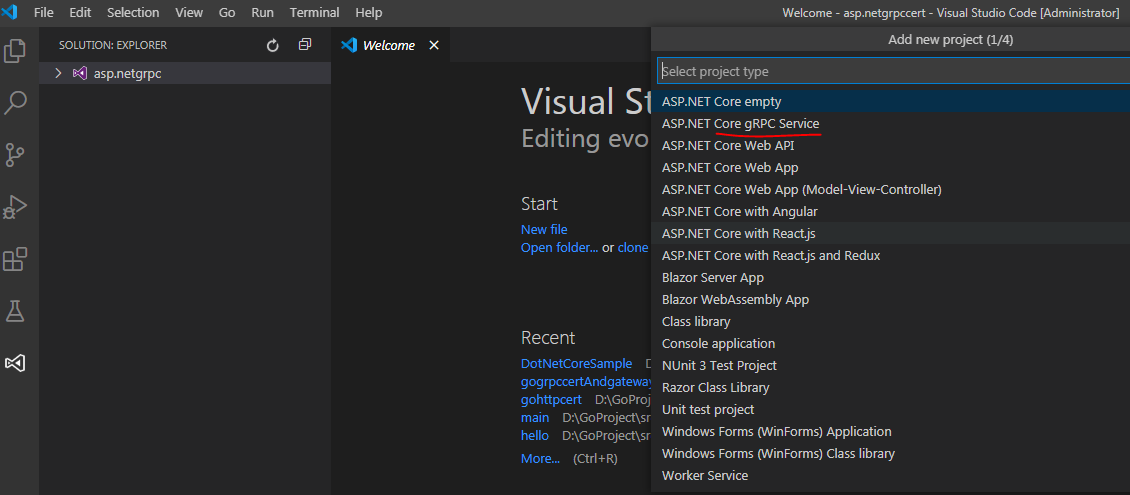Image resolution: width=1130 pixels, height=495 pixels.
Task: Focus the Select project type input
Action: pyautogui.click(x=894, y=71)
